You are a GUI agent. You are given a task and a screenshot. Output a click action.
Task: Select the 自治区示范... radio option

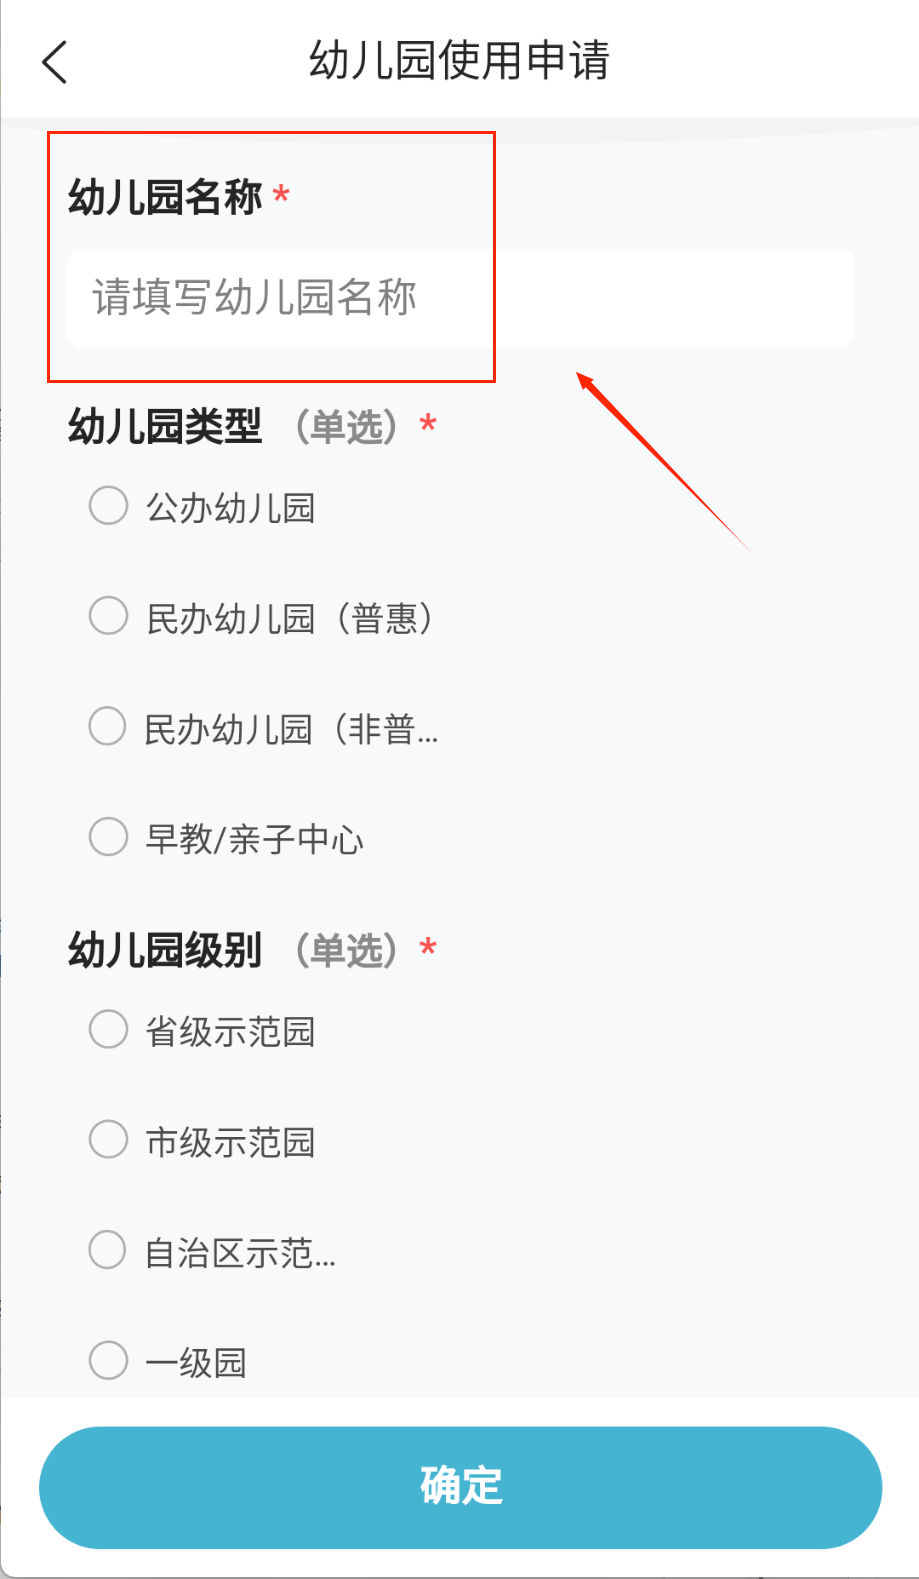point(108,1250)
